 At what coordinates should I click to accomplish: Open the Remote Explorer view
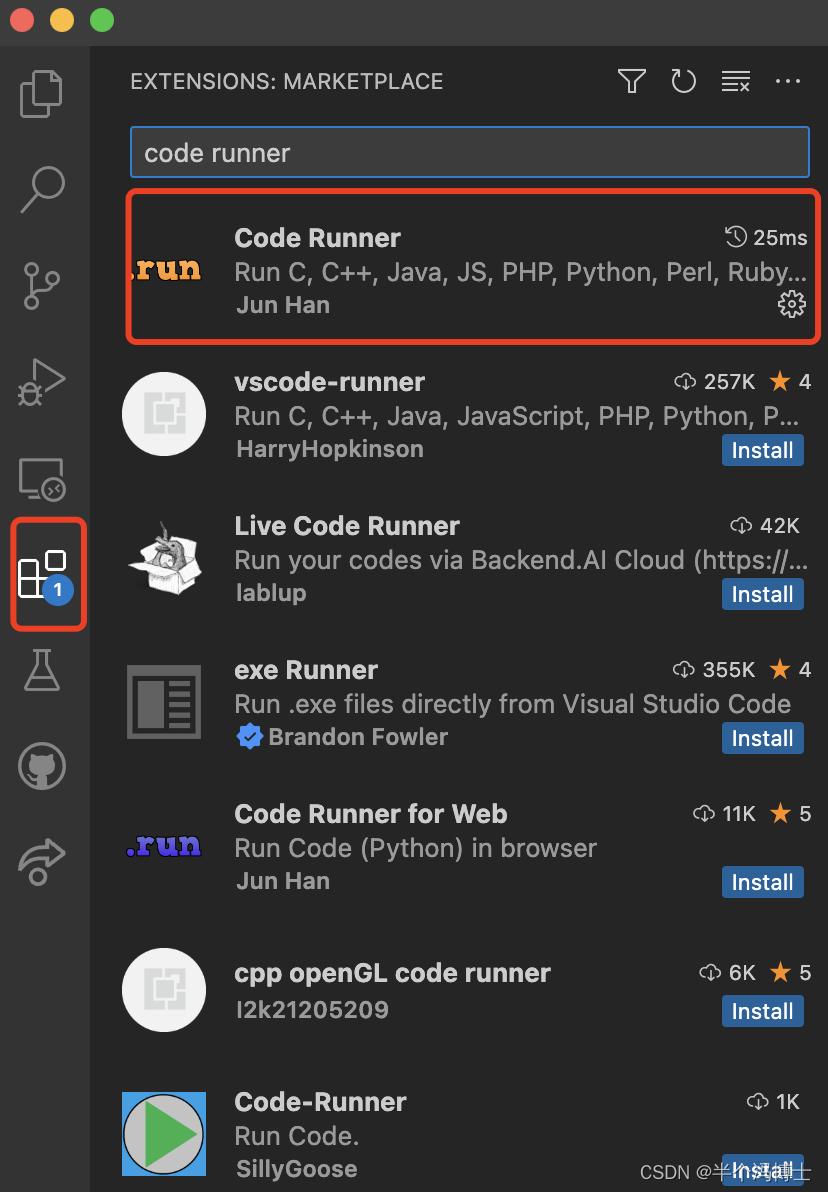click(x=42, y=479)
